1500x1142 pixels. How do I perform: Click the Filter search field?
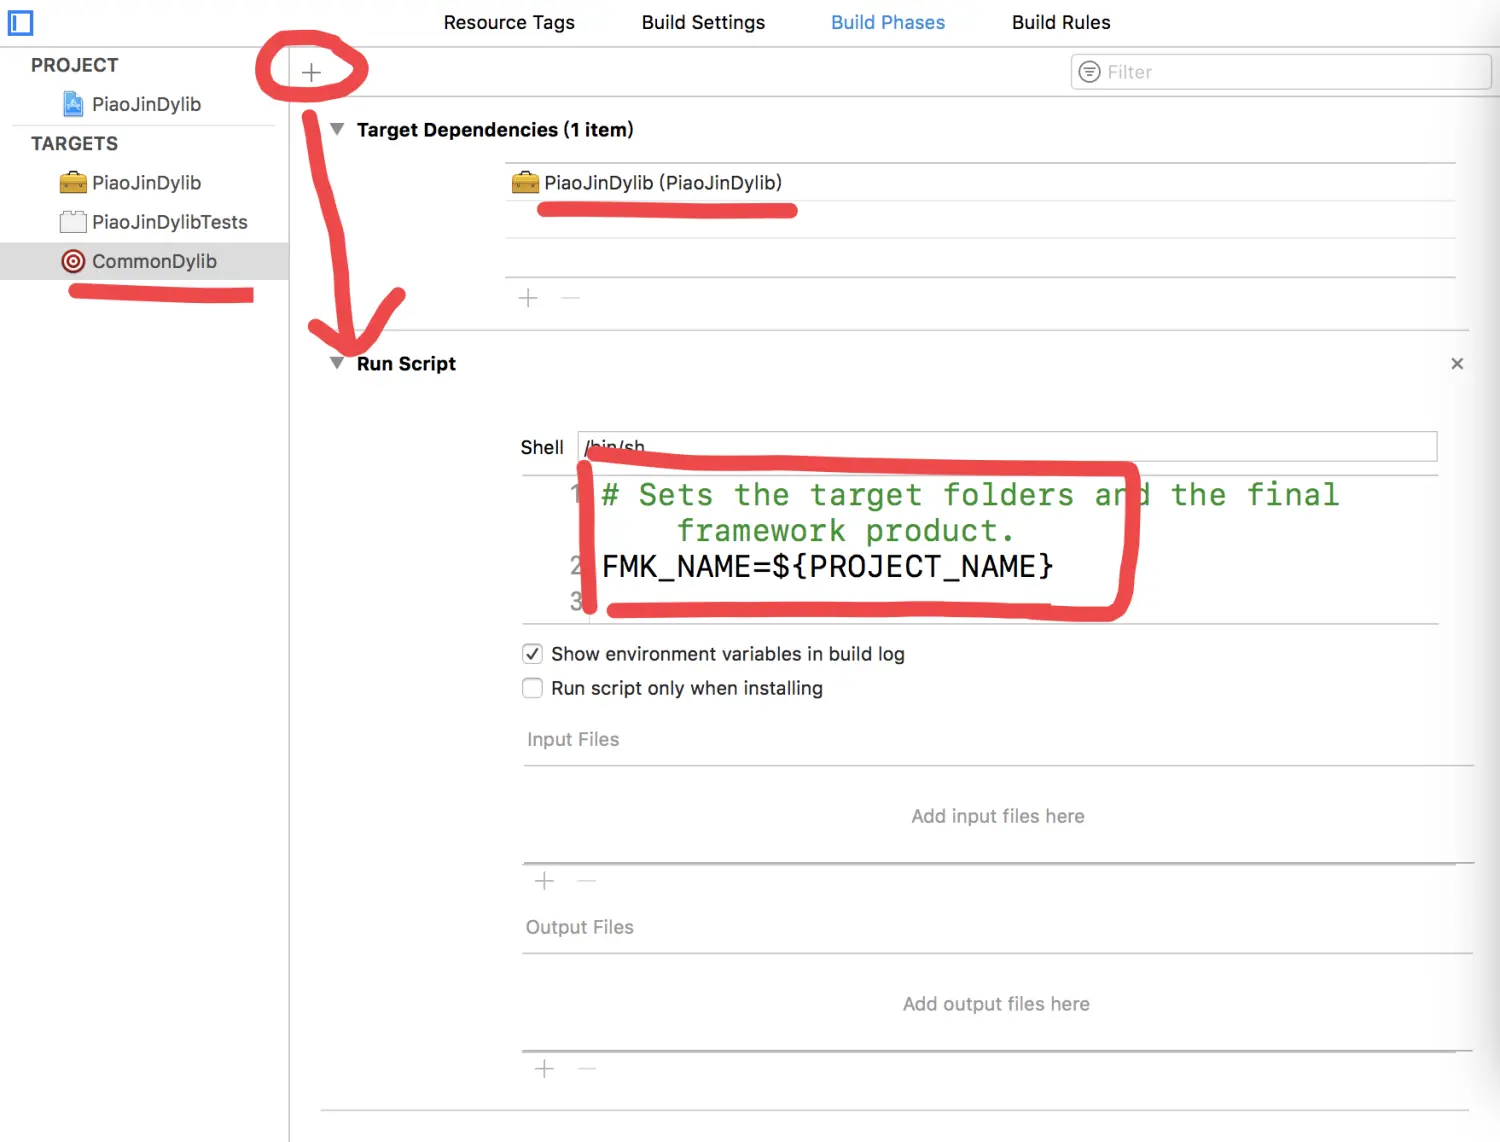click(x=1281, y=72)
